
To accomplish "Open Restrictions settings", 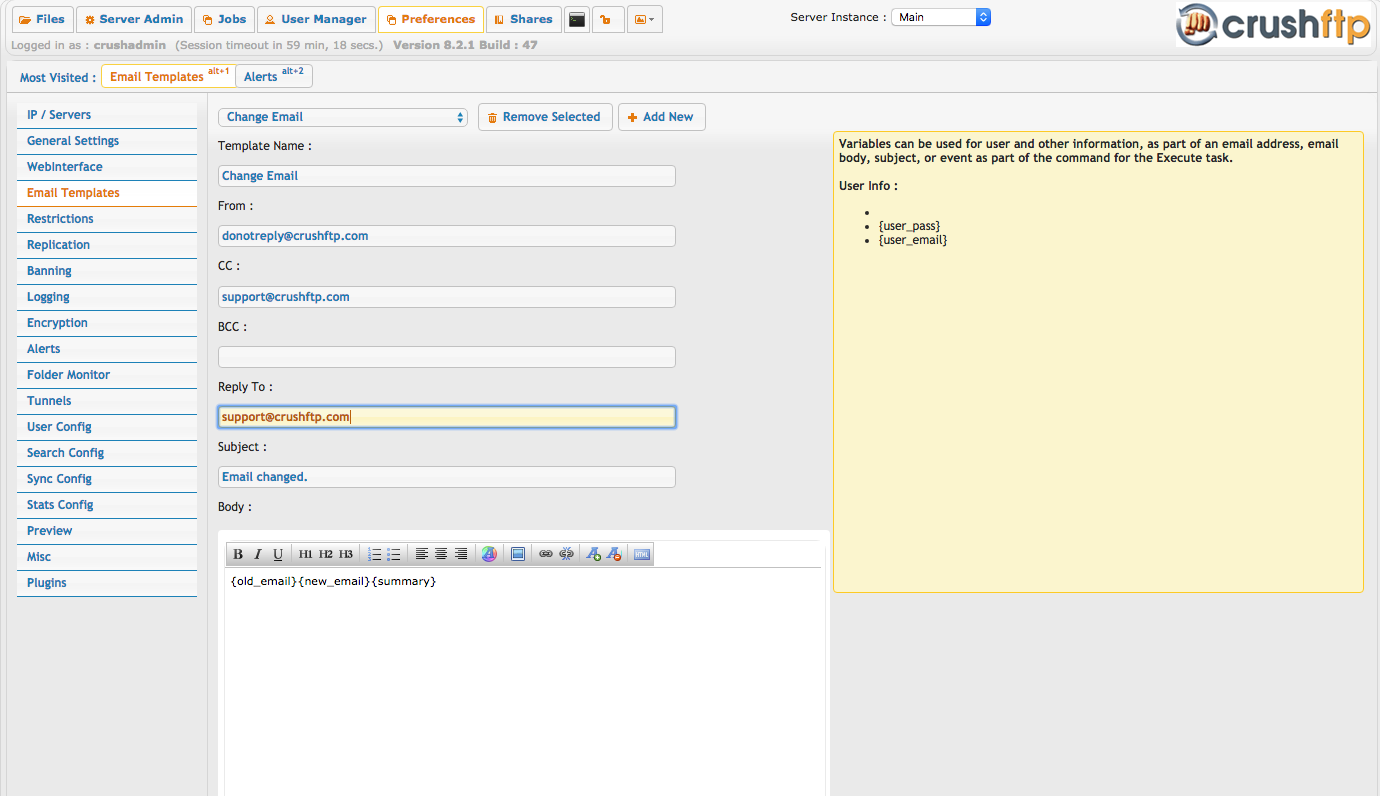I will pyautogui.click(x=107, y=219).
